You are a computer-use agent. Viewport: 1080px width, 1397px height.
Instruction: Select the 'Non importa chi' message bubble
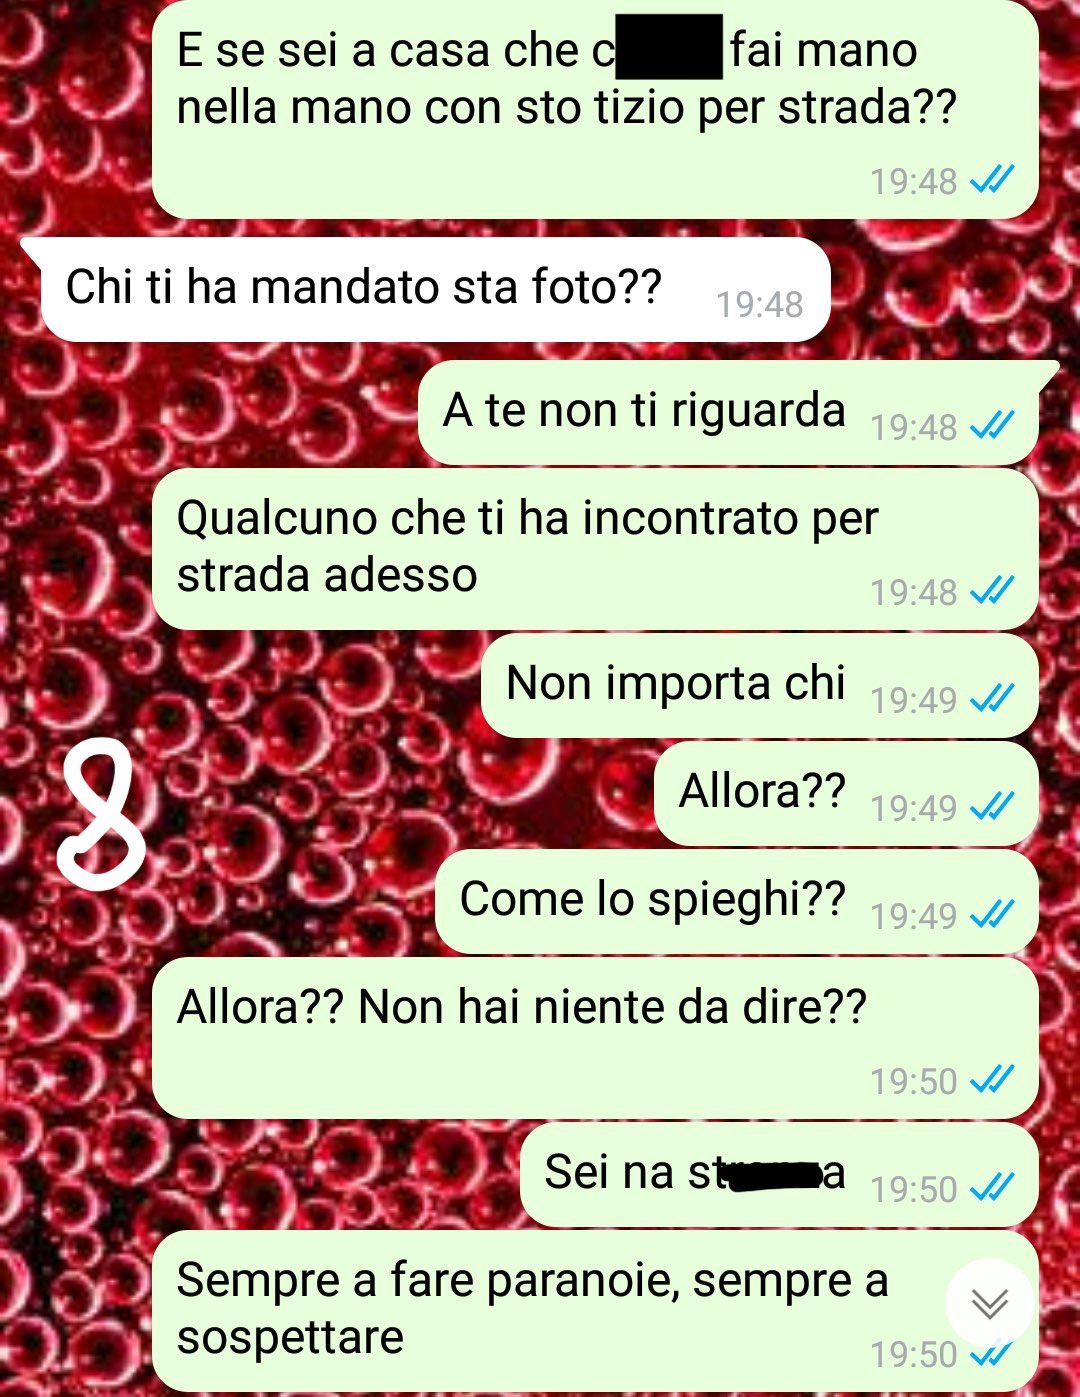[x=760, y=686]
